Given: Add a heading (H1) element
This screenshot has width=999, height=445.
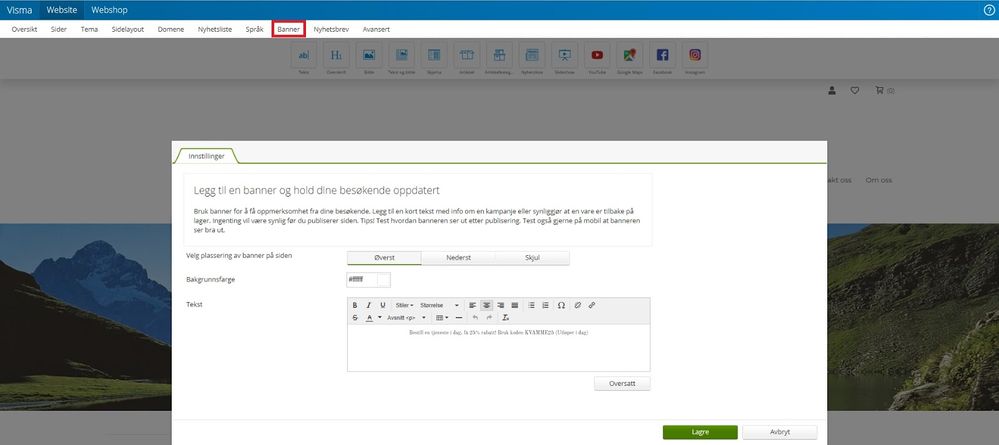Looking at the screenshot, I should click(336, 55).
